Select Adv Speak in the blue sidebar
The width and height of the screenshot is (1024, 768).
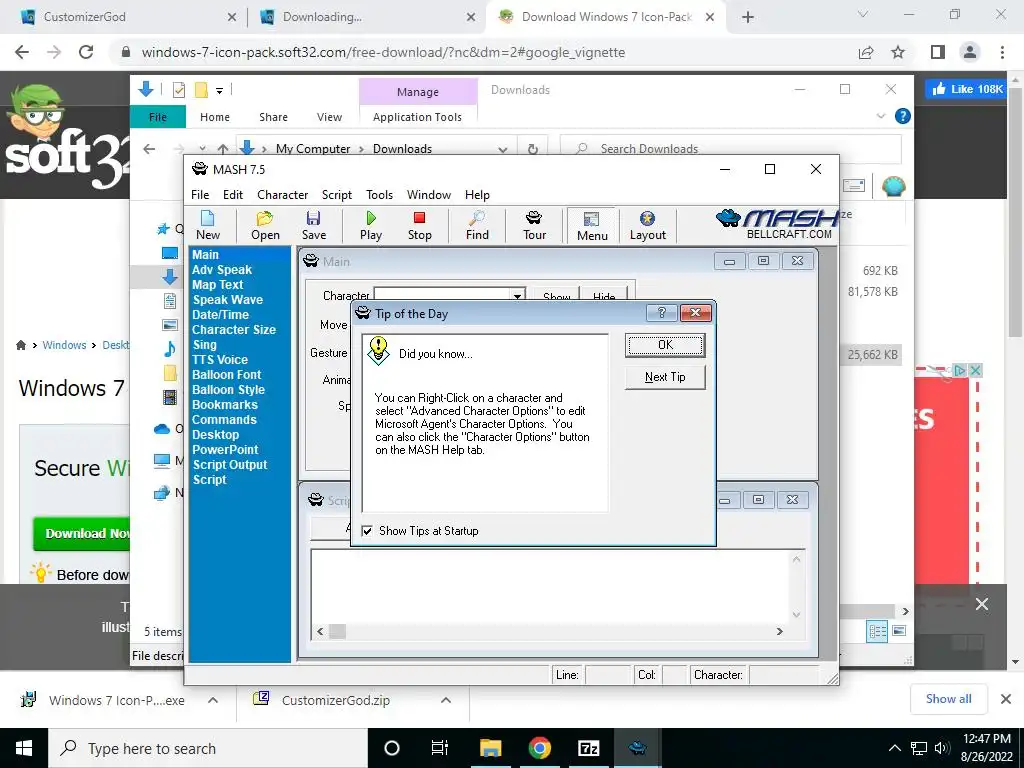click(222, 270)
